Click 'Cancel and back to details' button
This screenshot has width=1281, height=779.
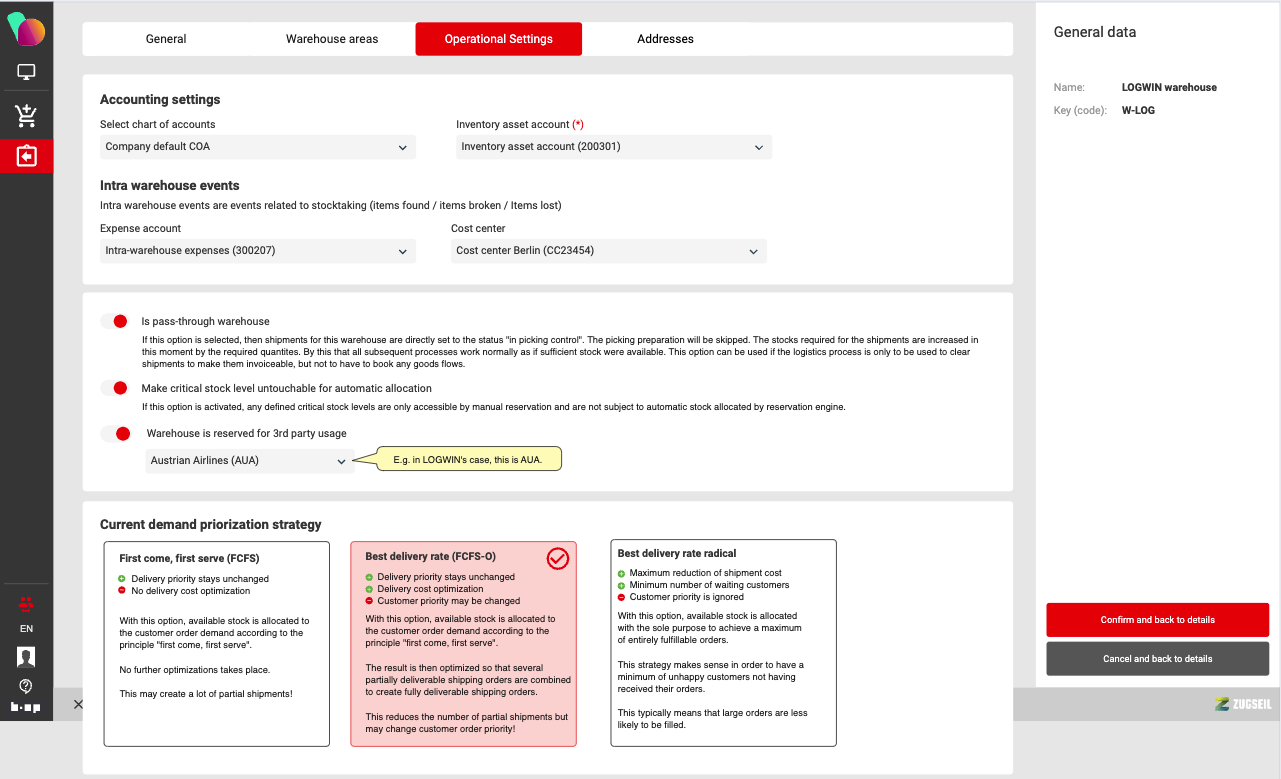click(1157, 659)
